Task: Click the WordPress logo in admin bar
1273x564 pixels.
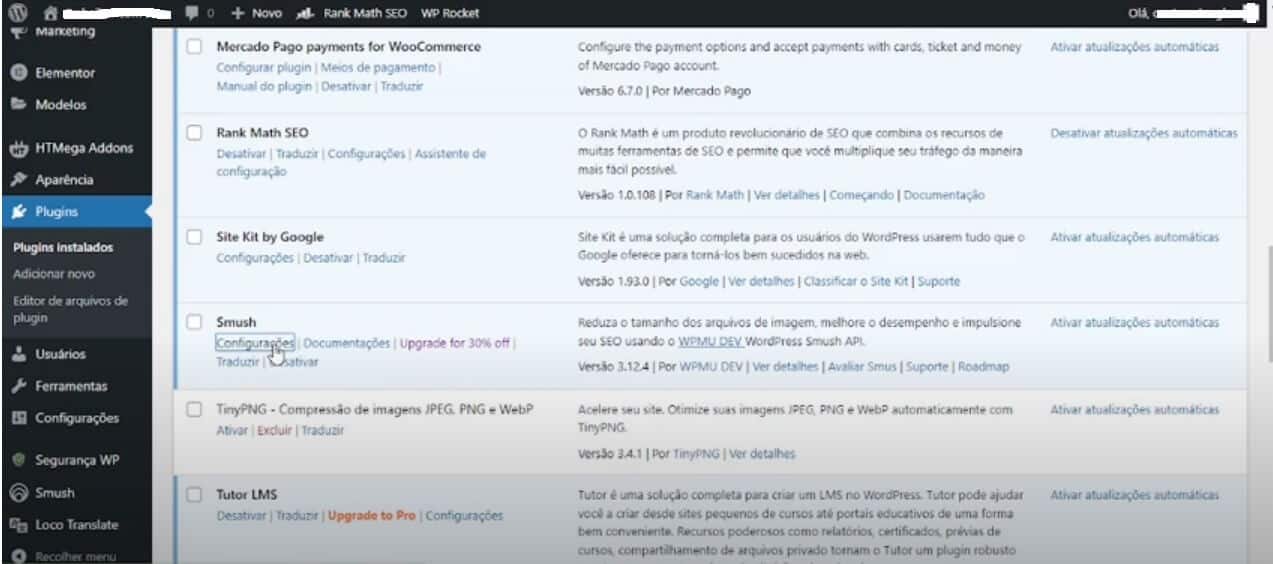Action: (17, 13)
